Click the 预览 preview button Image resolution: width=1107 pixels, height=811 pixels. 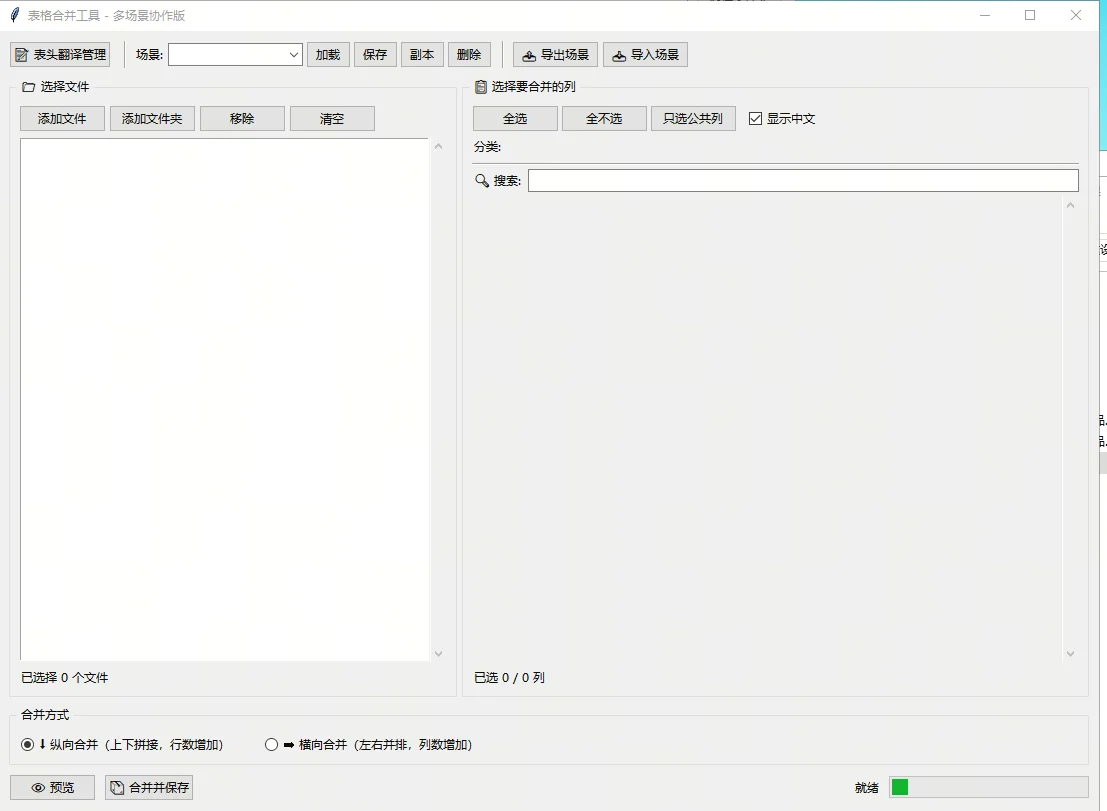(52, 788)
